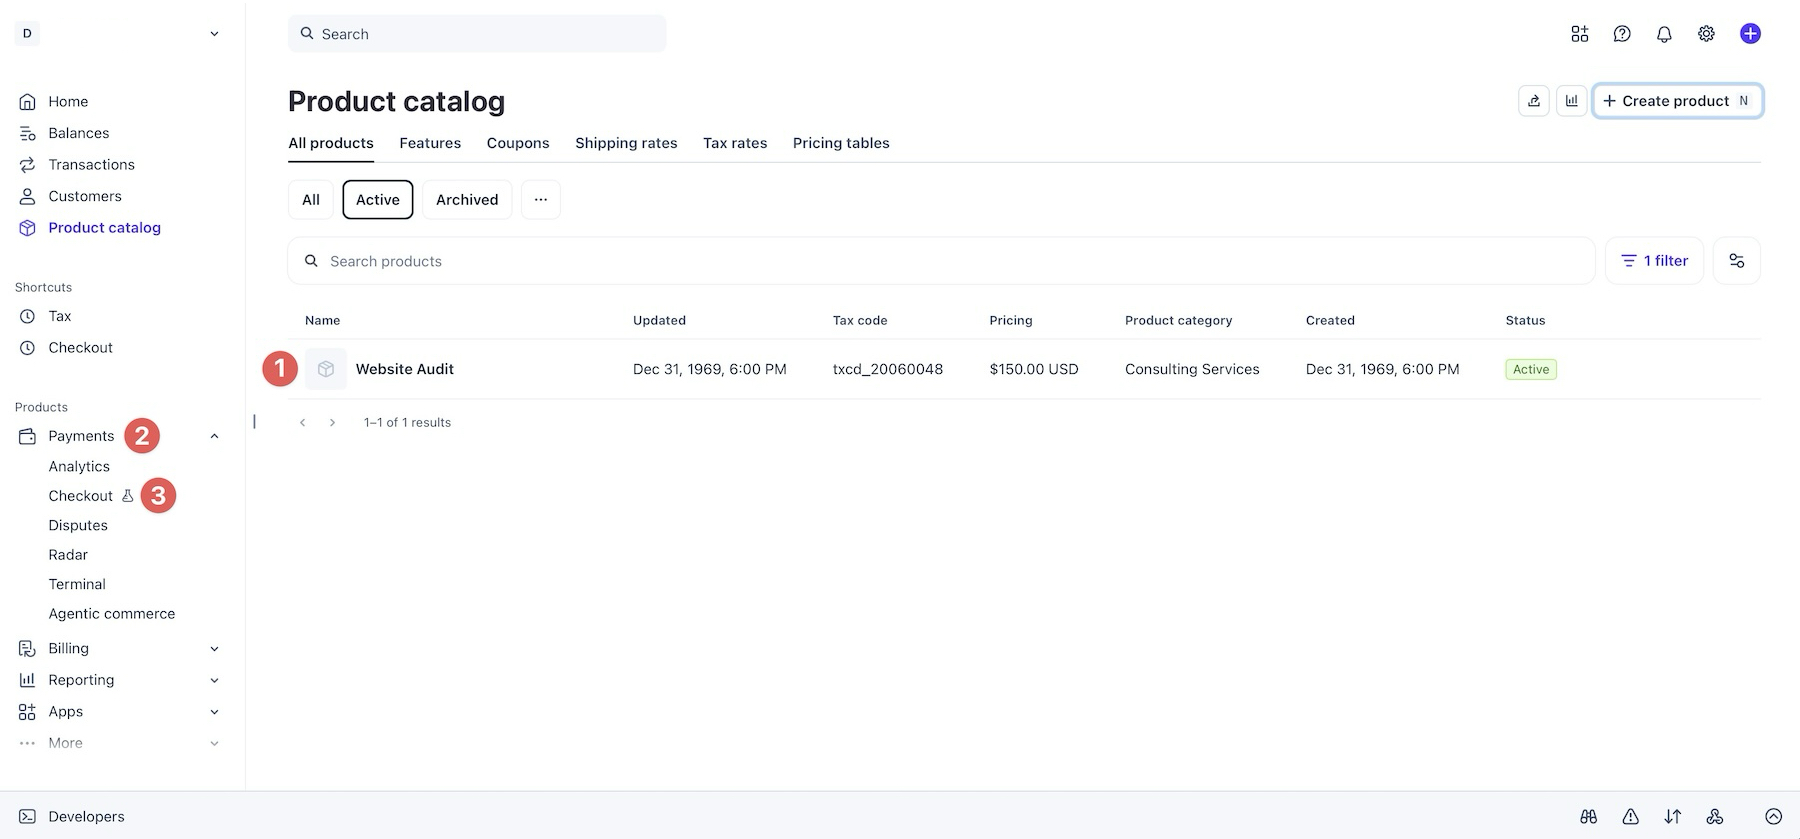Open the Shipping rates tab
The width and height of the screenshot is (1800, 839).
tap(626, 143)
